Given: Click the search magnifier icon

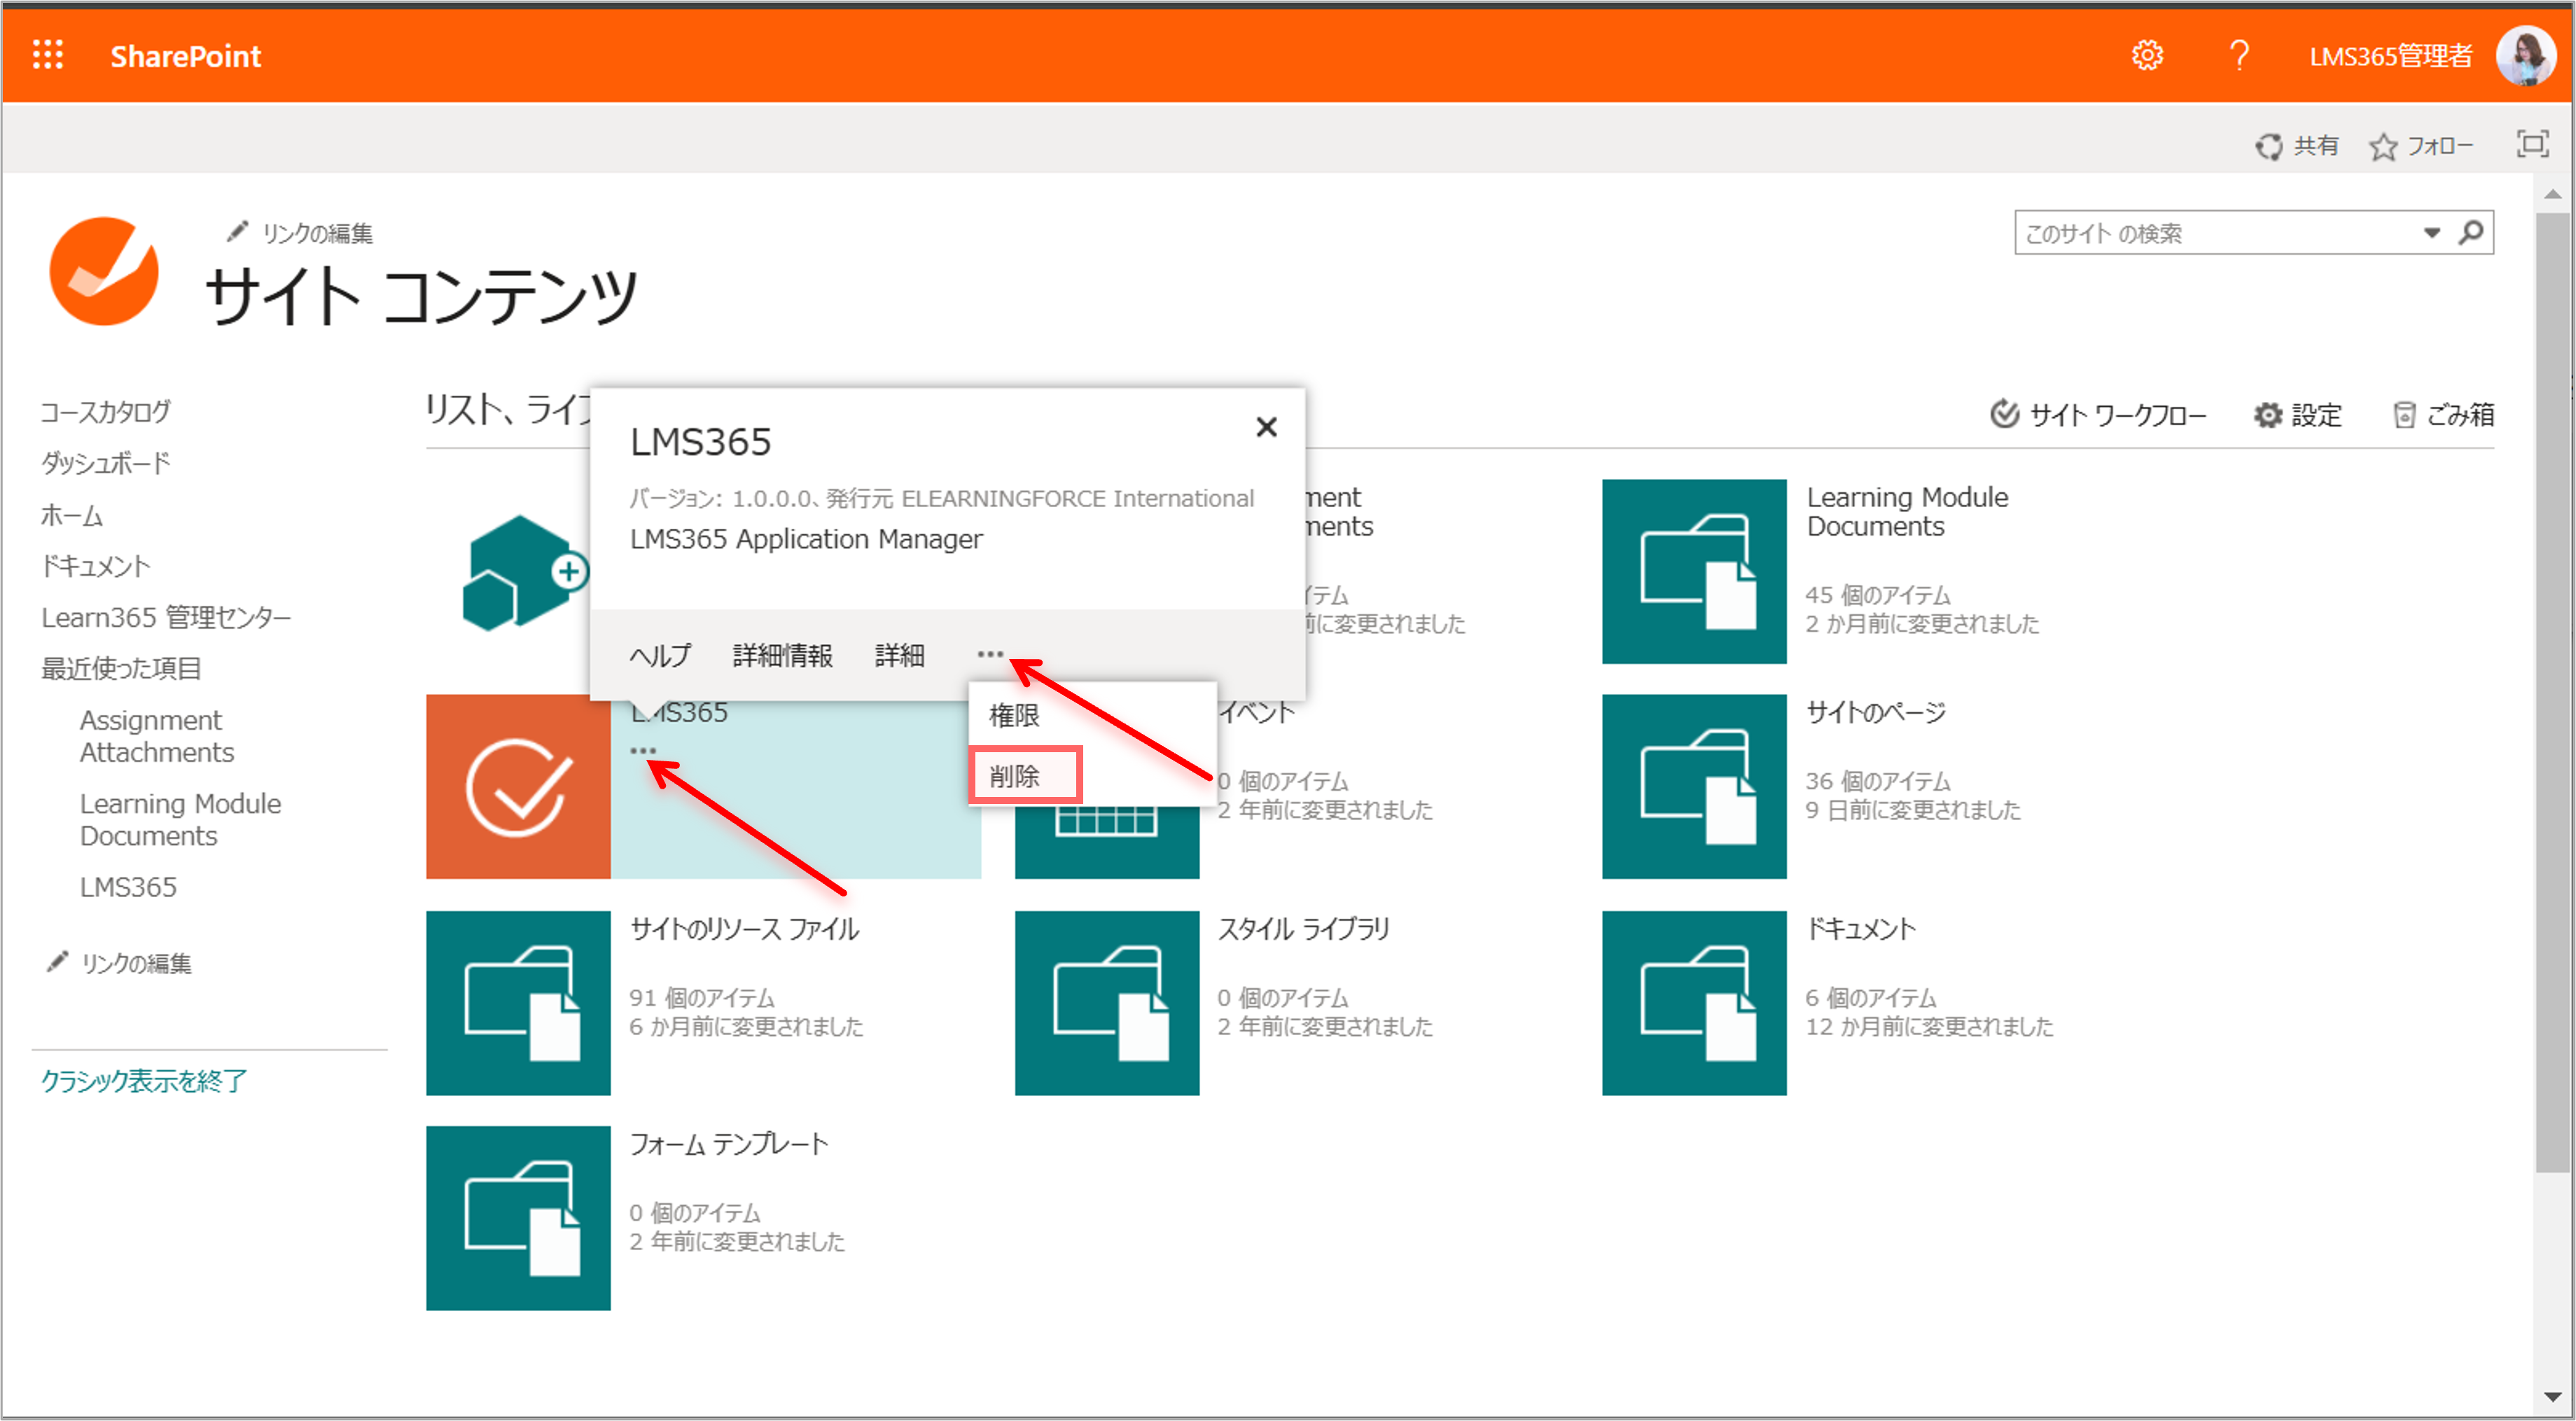Looking at the screenshot, I should tap(2470, 233).
